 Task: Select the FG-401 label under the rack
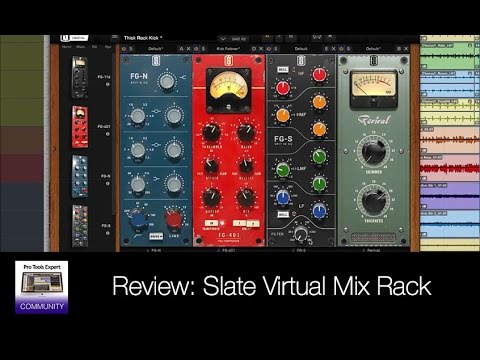[x=228, y=250]
